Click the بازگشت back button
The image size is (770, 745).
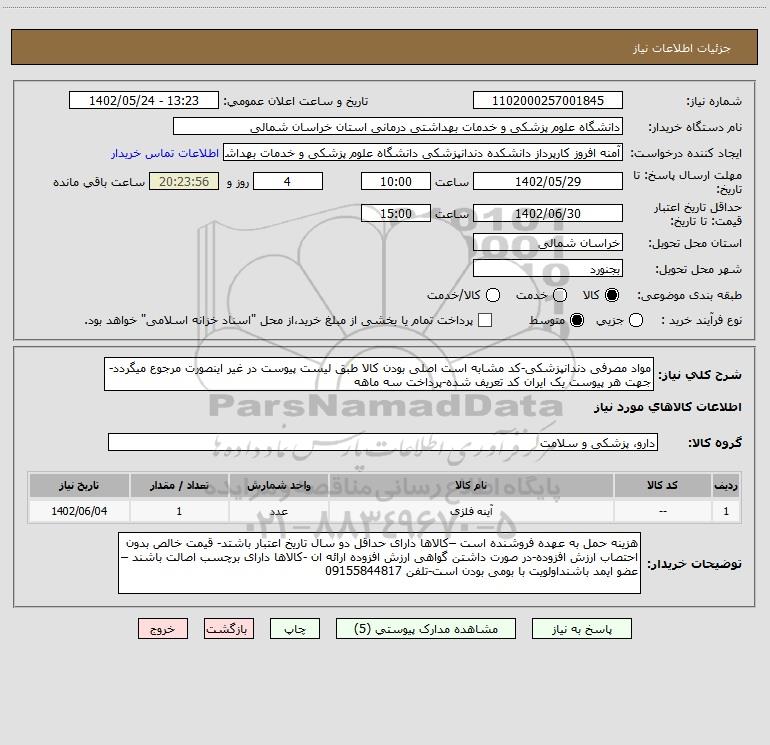coord(229,629)
